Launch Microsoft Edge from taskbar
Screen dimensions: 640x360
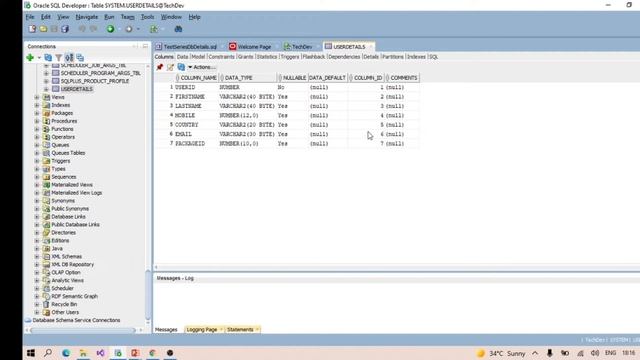66,353
